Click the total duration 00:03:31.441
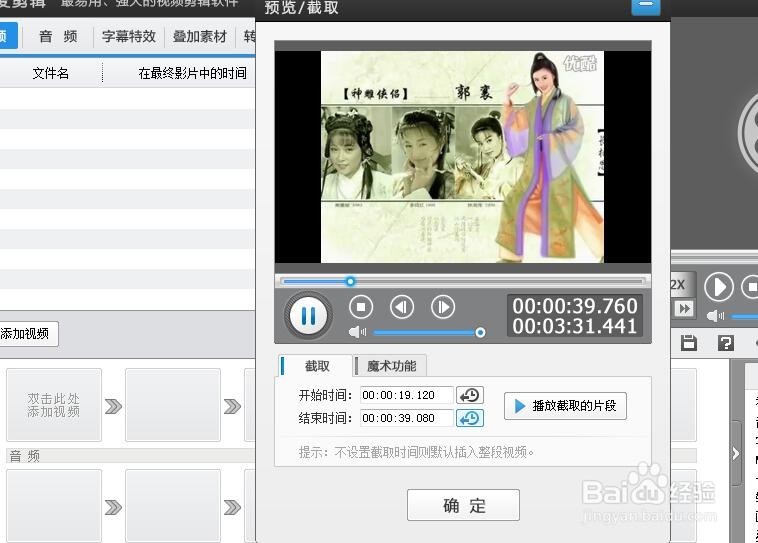 coord(575,326)
